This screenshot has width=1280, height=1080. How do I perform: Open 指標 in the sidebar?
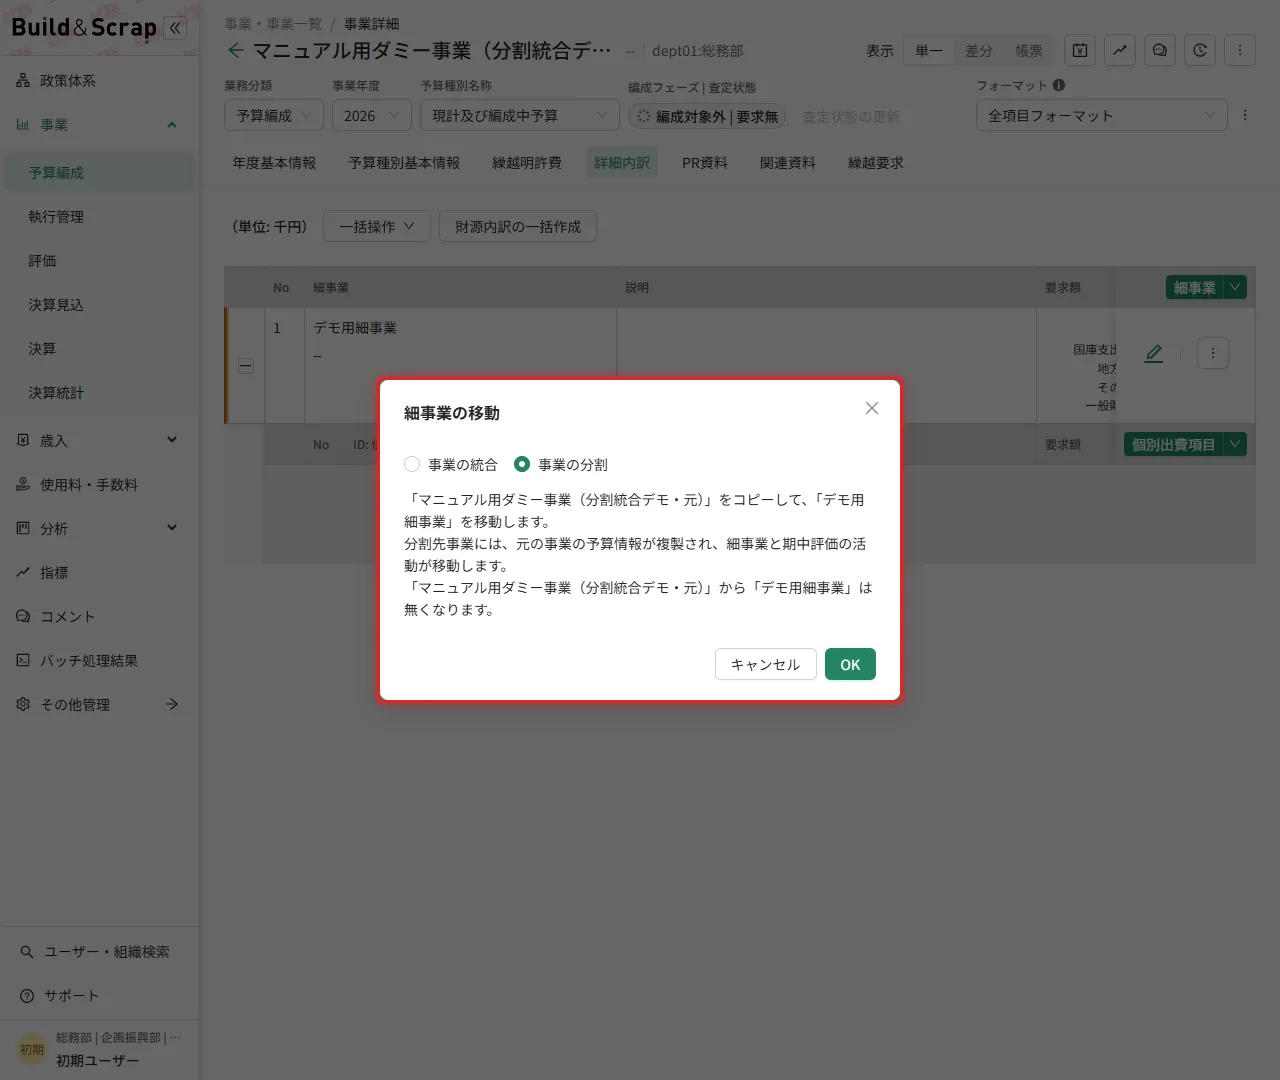pyautogui.click(x=99, y=572)
